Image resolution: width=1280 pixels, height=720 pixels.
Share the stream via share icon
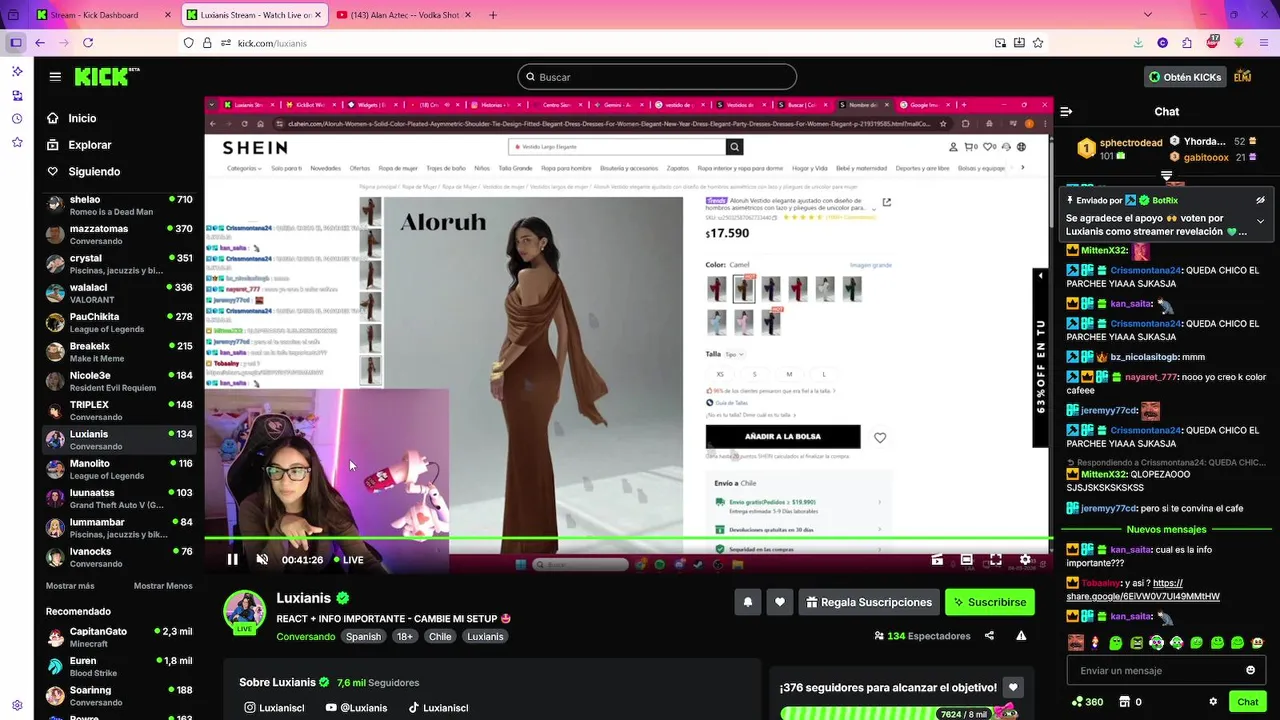coord(989,636)
